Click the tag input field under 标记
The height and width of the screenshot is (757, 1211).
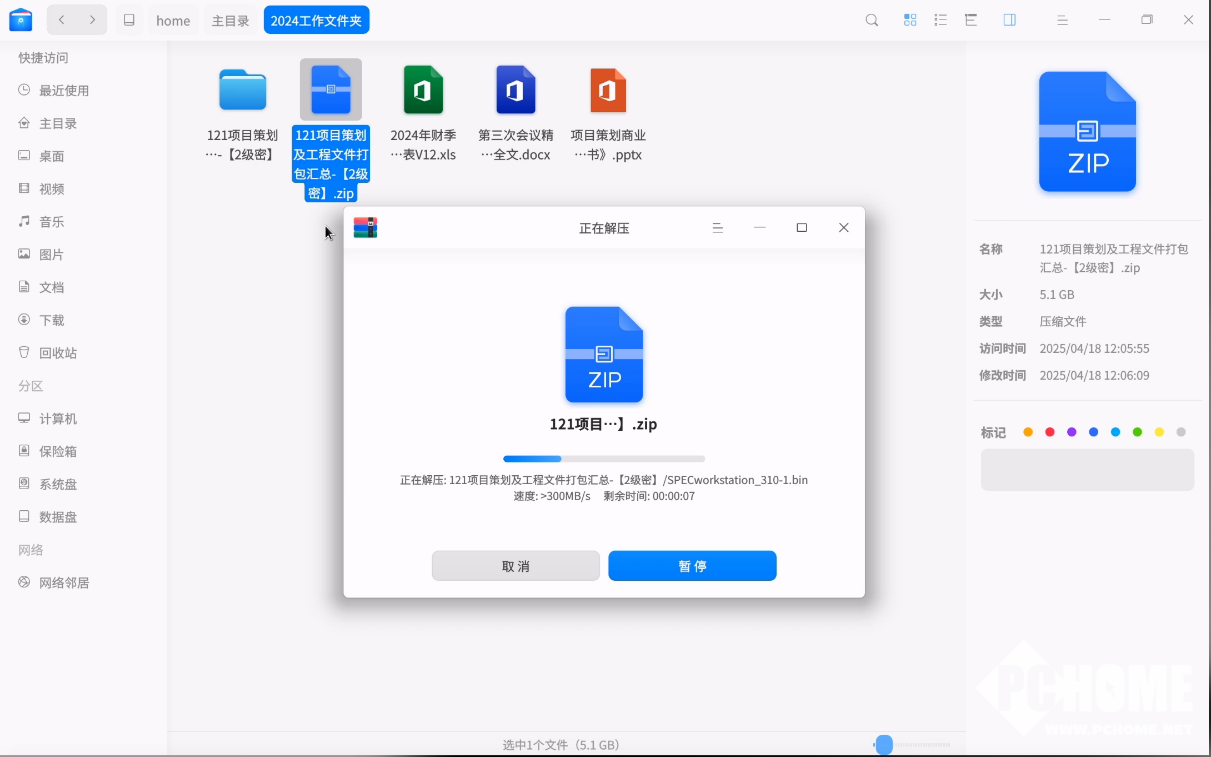point(1087,470)
